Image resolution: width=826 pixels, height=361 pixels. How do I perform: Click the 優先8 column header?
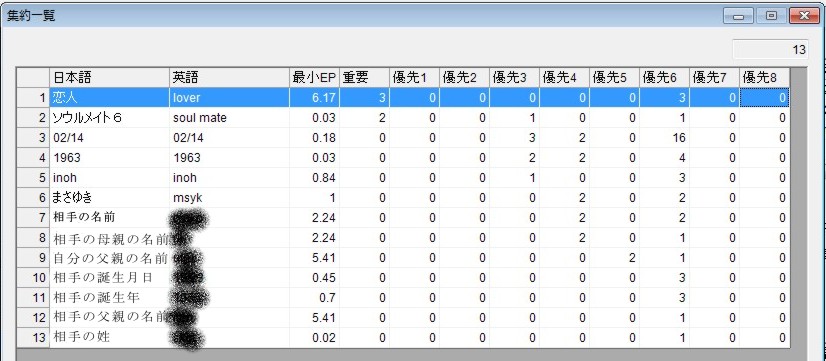[x=764, y=77]
